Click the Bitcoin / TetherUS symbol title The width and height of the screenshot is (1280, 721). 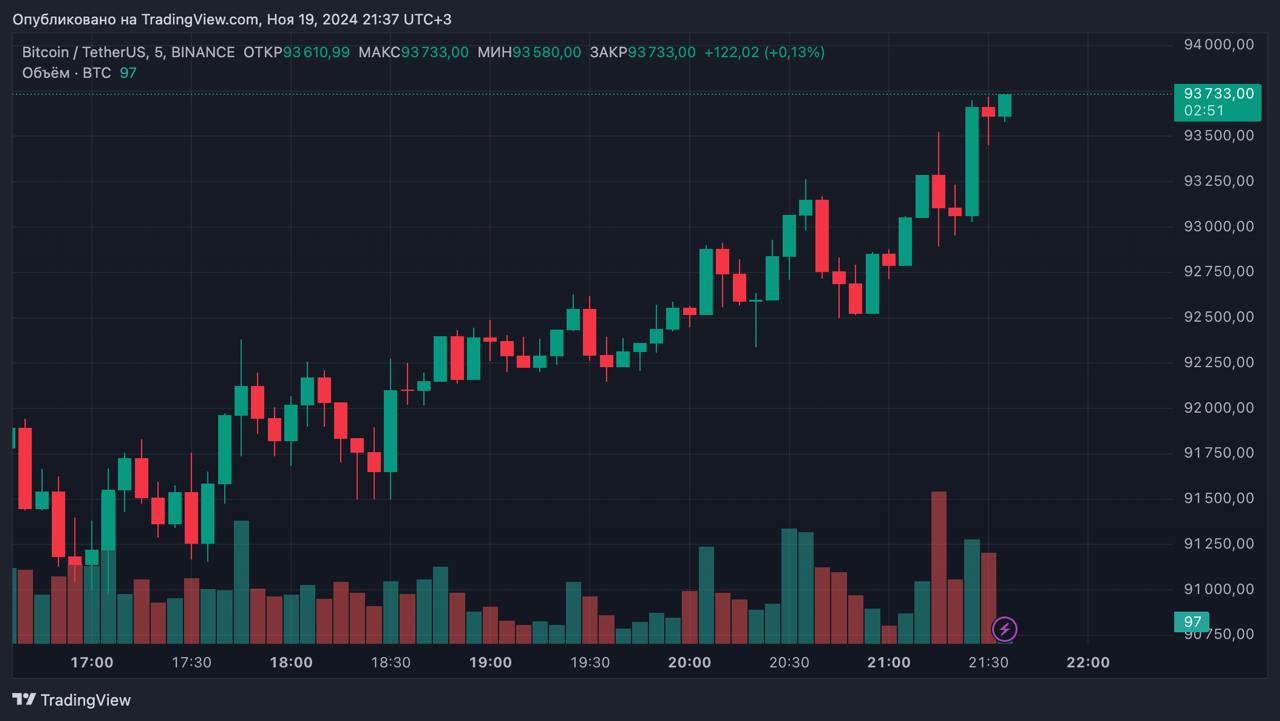coord(129,52)
